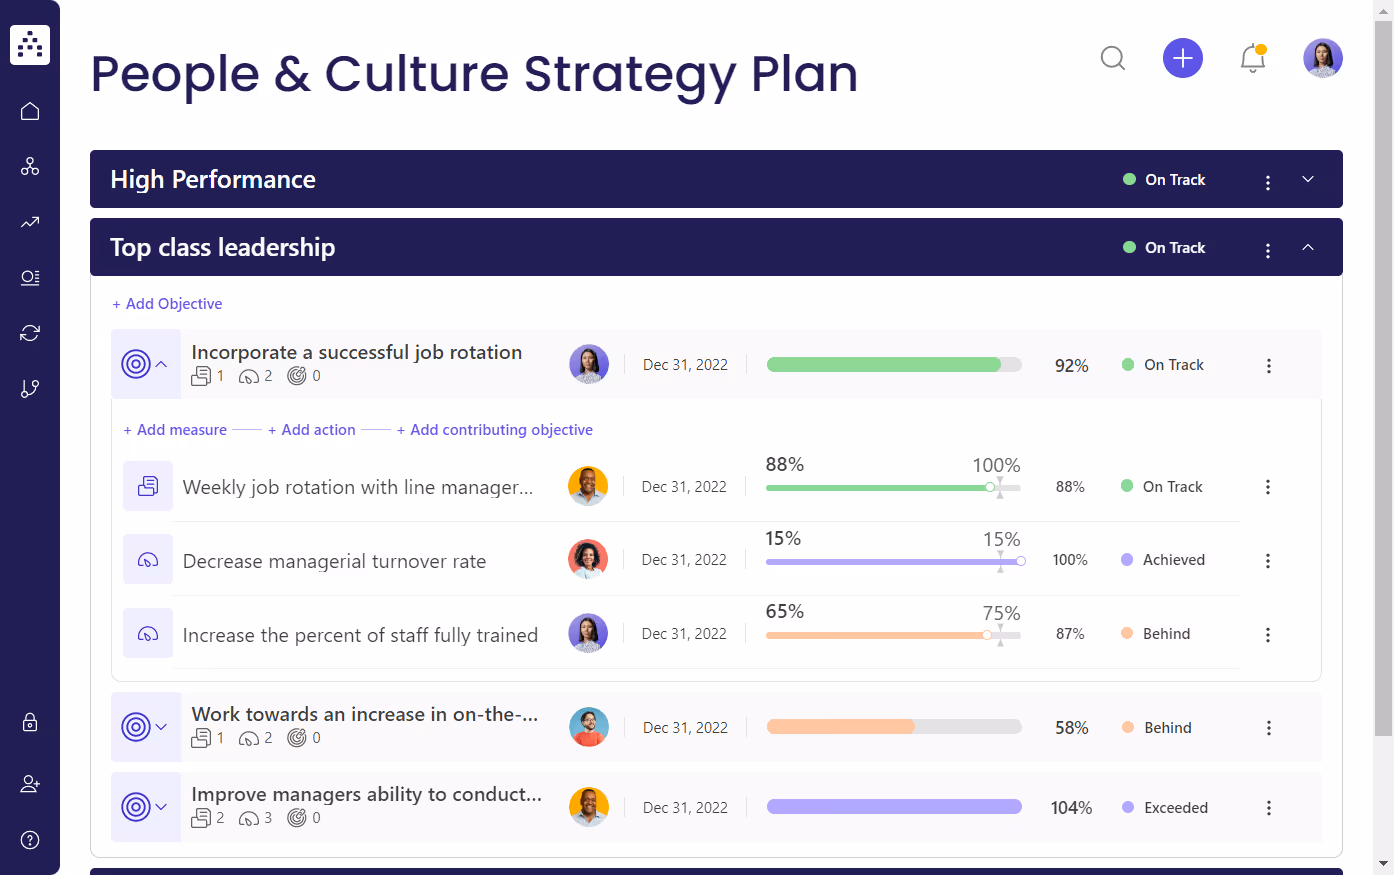Select the hierarchy/alignment icon in the sidebar
Image resolution: width=1394 pixels, height=875 pixels.
point(30,166)
